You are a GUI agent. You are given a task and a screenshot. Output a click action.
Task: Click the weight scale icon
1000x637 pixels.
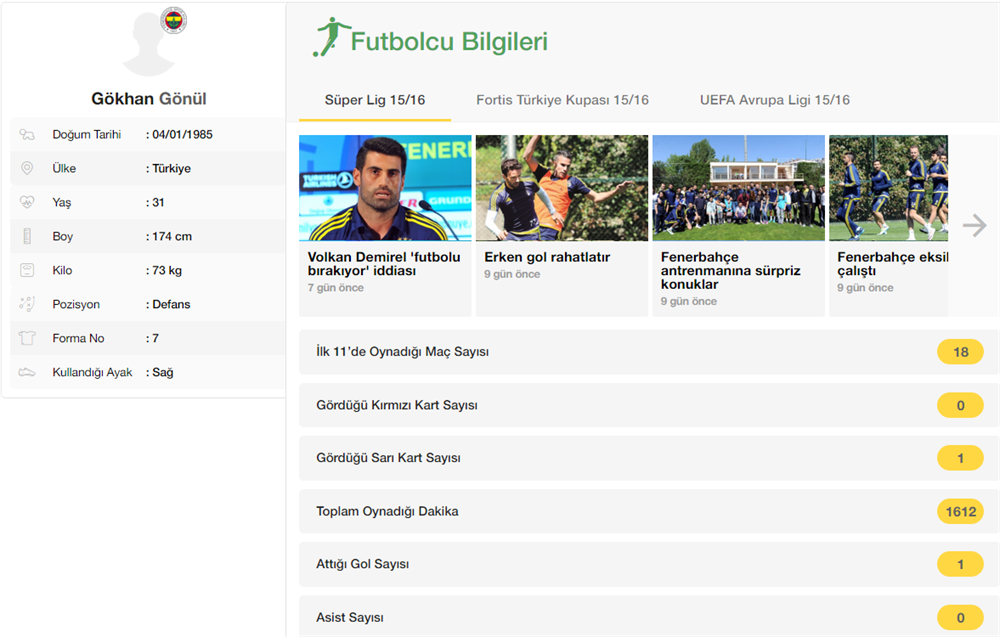[x=27, y=271]
